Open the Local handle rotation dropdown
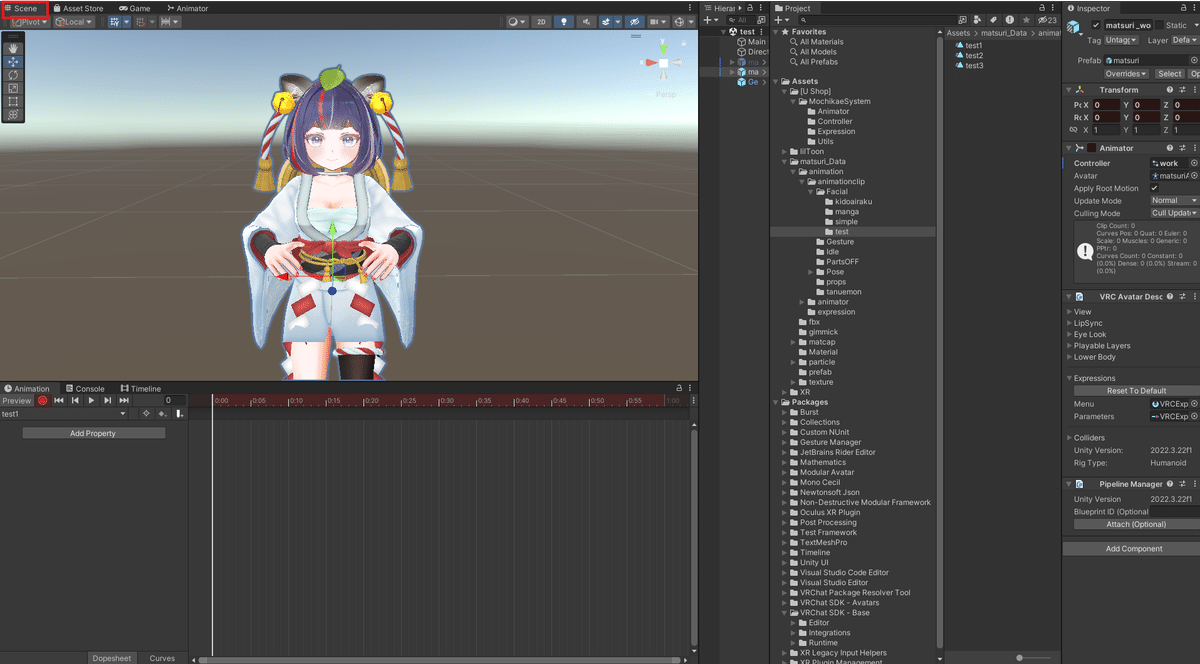This screenshot has width=1200, height=664. click(72, 21)
